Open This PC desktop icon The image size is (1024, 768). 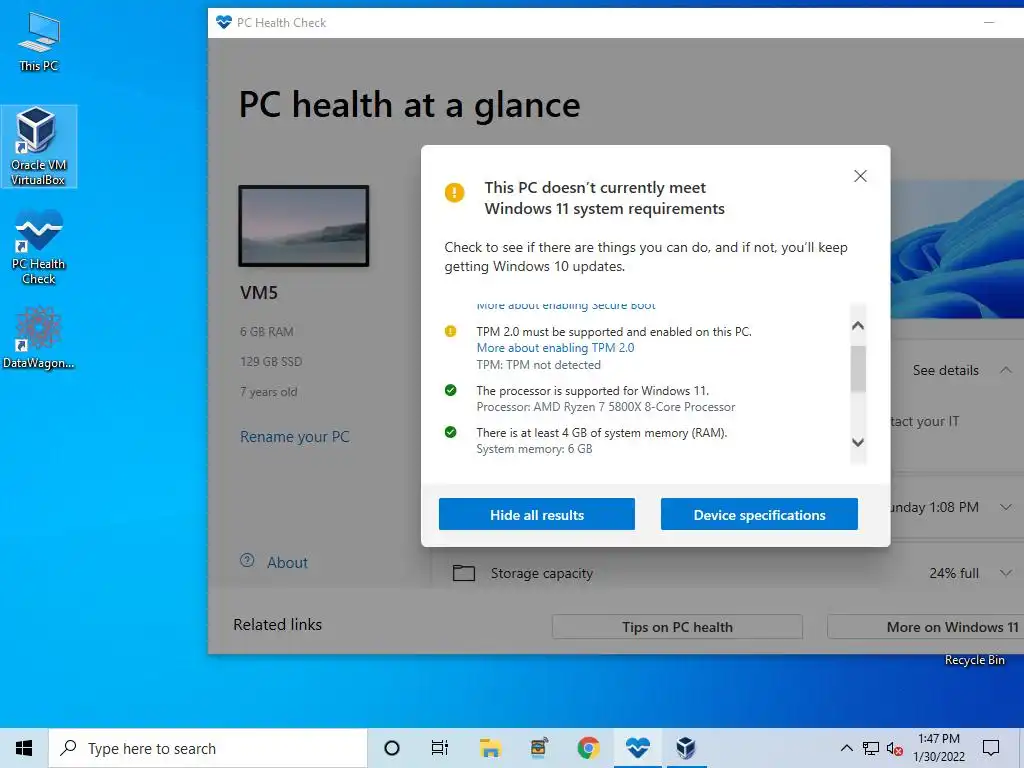39,42
